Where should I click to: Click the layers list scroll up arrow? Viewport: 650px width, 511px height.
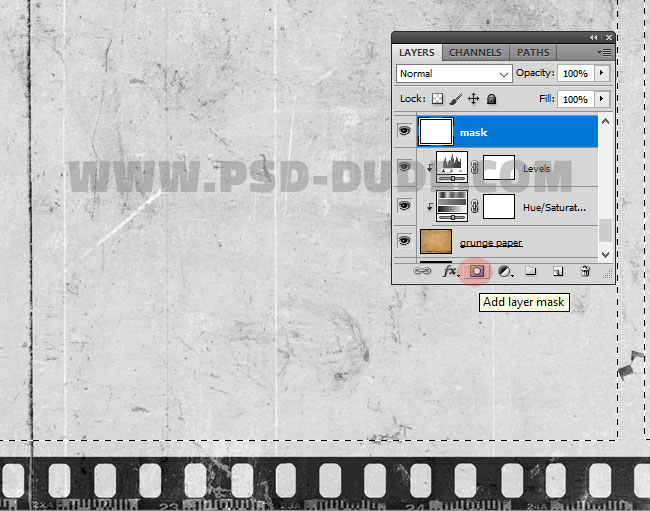point(605,121)
